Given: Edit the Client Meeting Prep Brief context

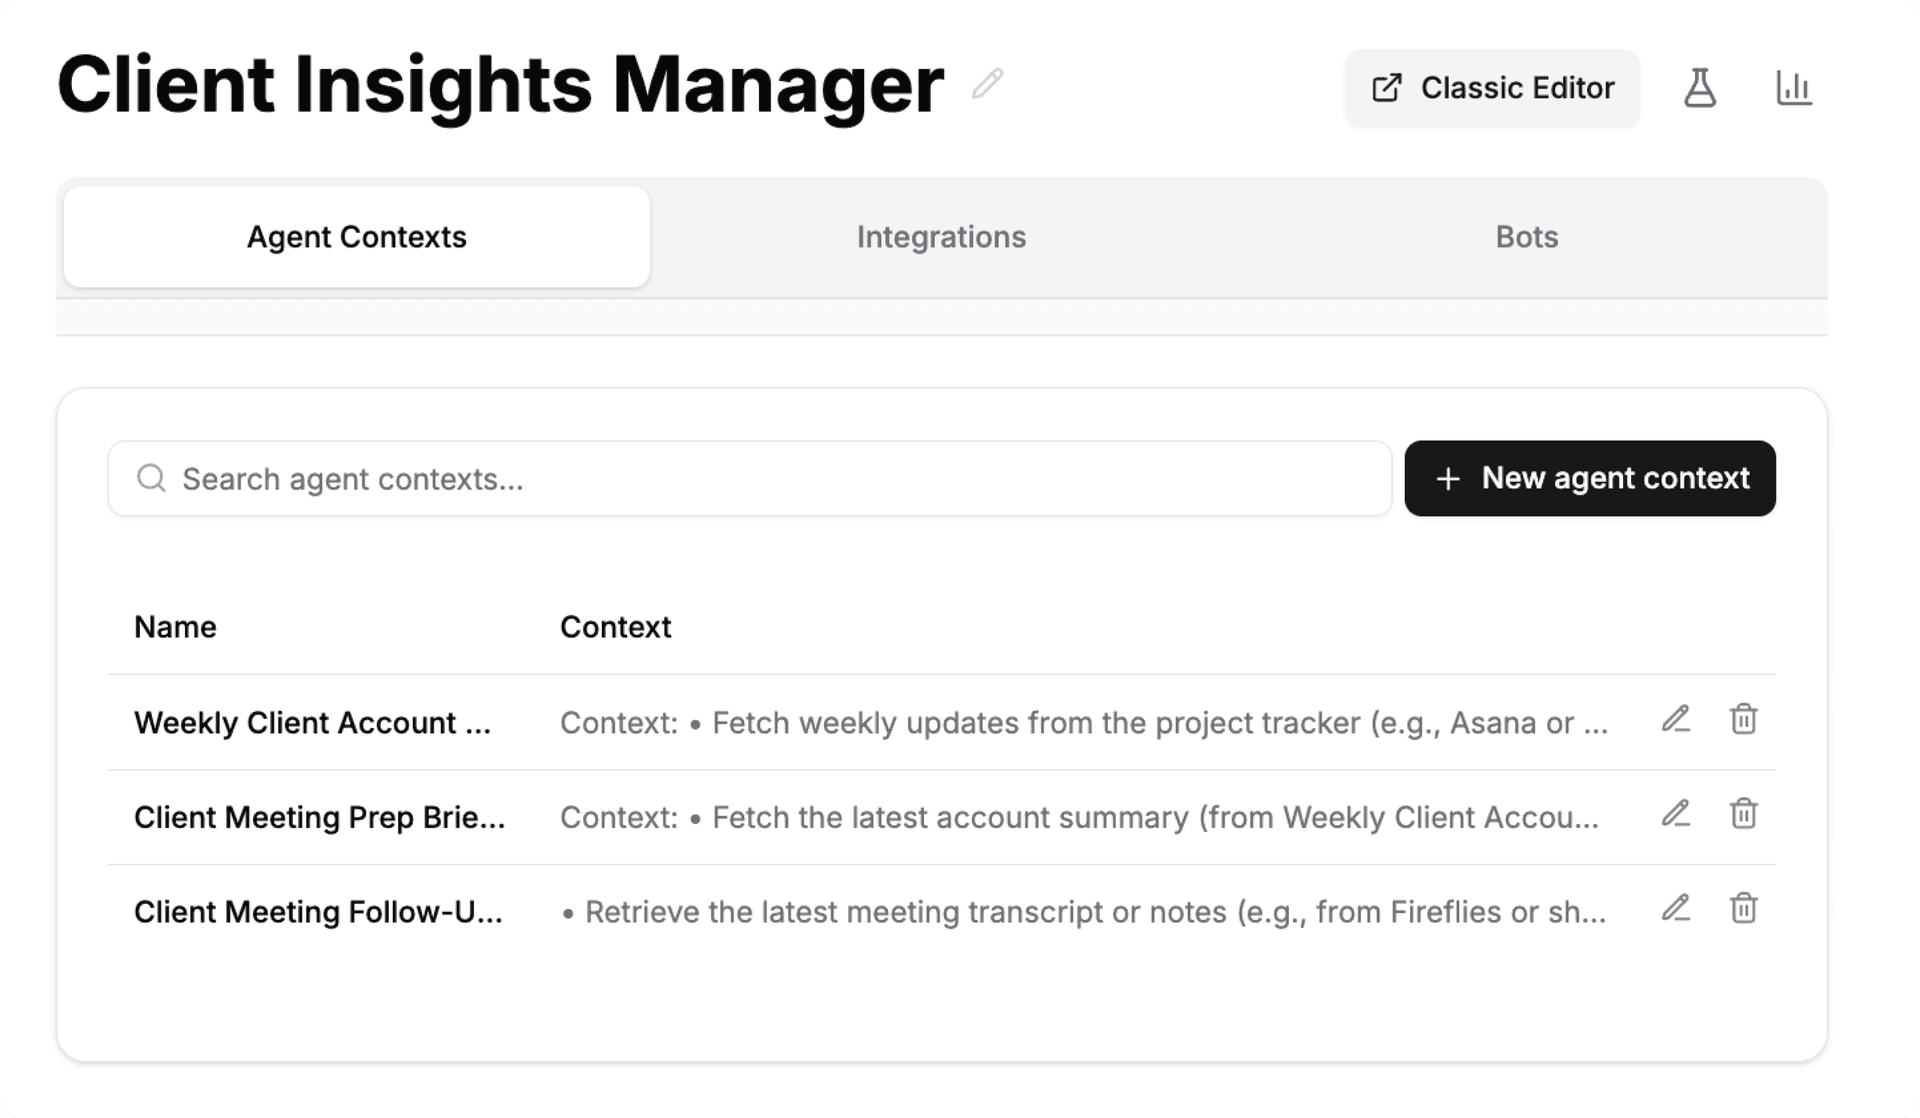Looking at the screenshot, I should pyautogui.click(x=1676, y=814).
